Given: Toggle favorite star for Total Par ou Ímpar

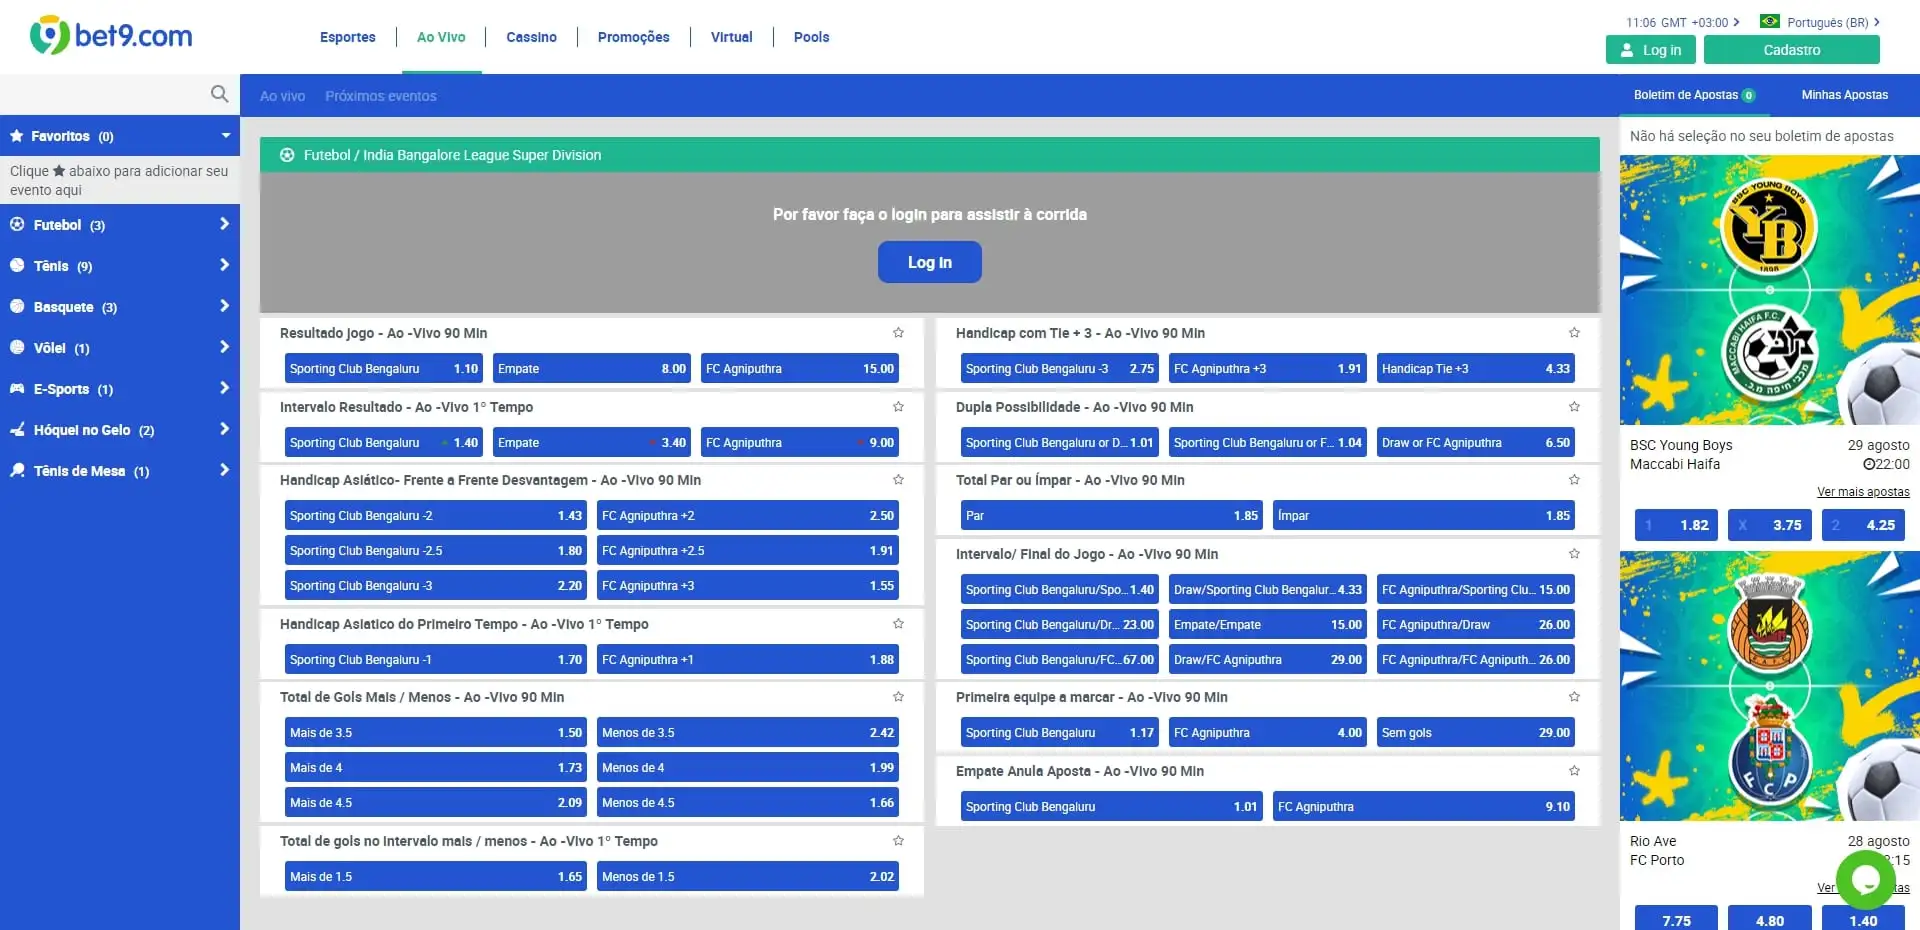Looking at the screenshot, I should pyautogui.click(x=1574, y=480).
